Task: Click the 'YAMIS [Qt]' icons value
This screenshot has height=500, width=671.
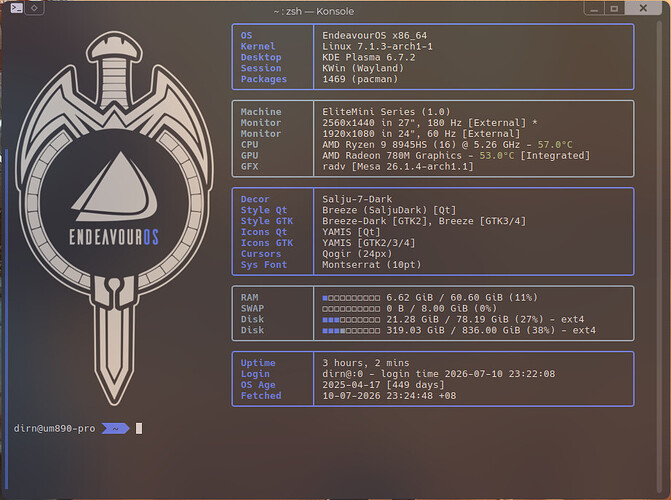Action: [351, 232]
